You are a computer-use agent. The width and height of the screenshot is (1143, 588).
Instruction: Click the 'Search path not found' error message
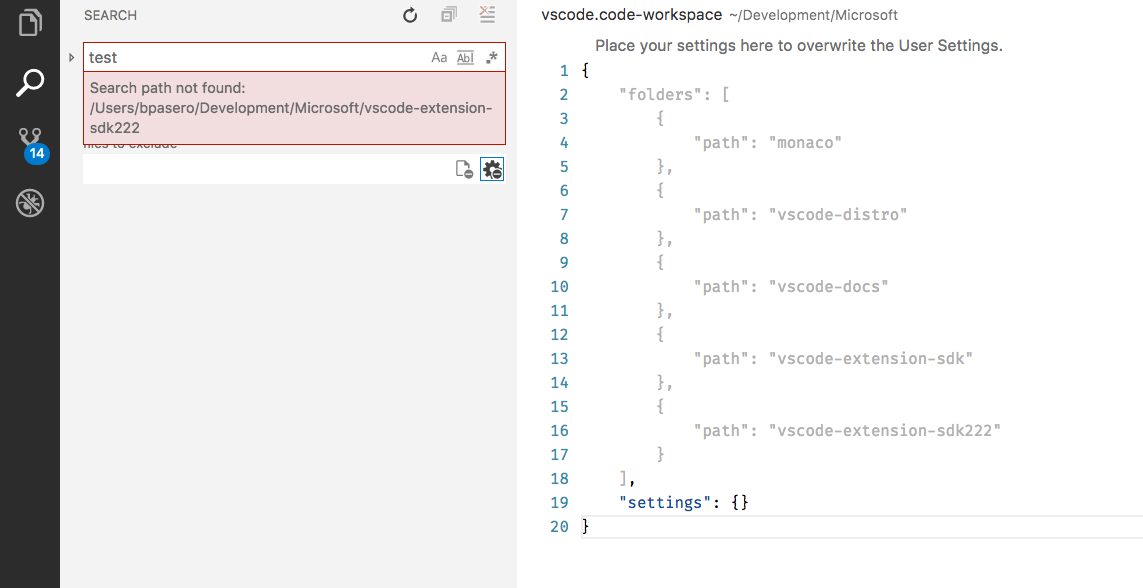294,108
